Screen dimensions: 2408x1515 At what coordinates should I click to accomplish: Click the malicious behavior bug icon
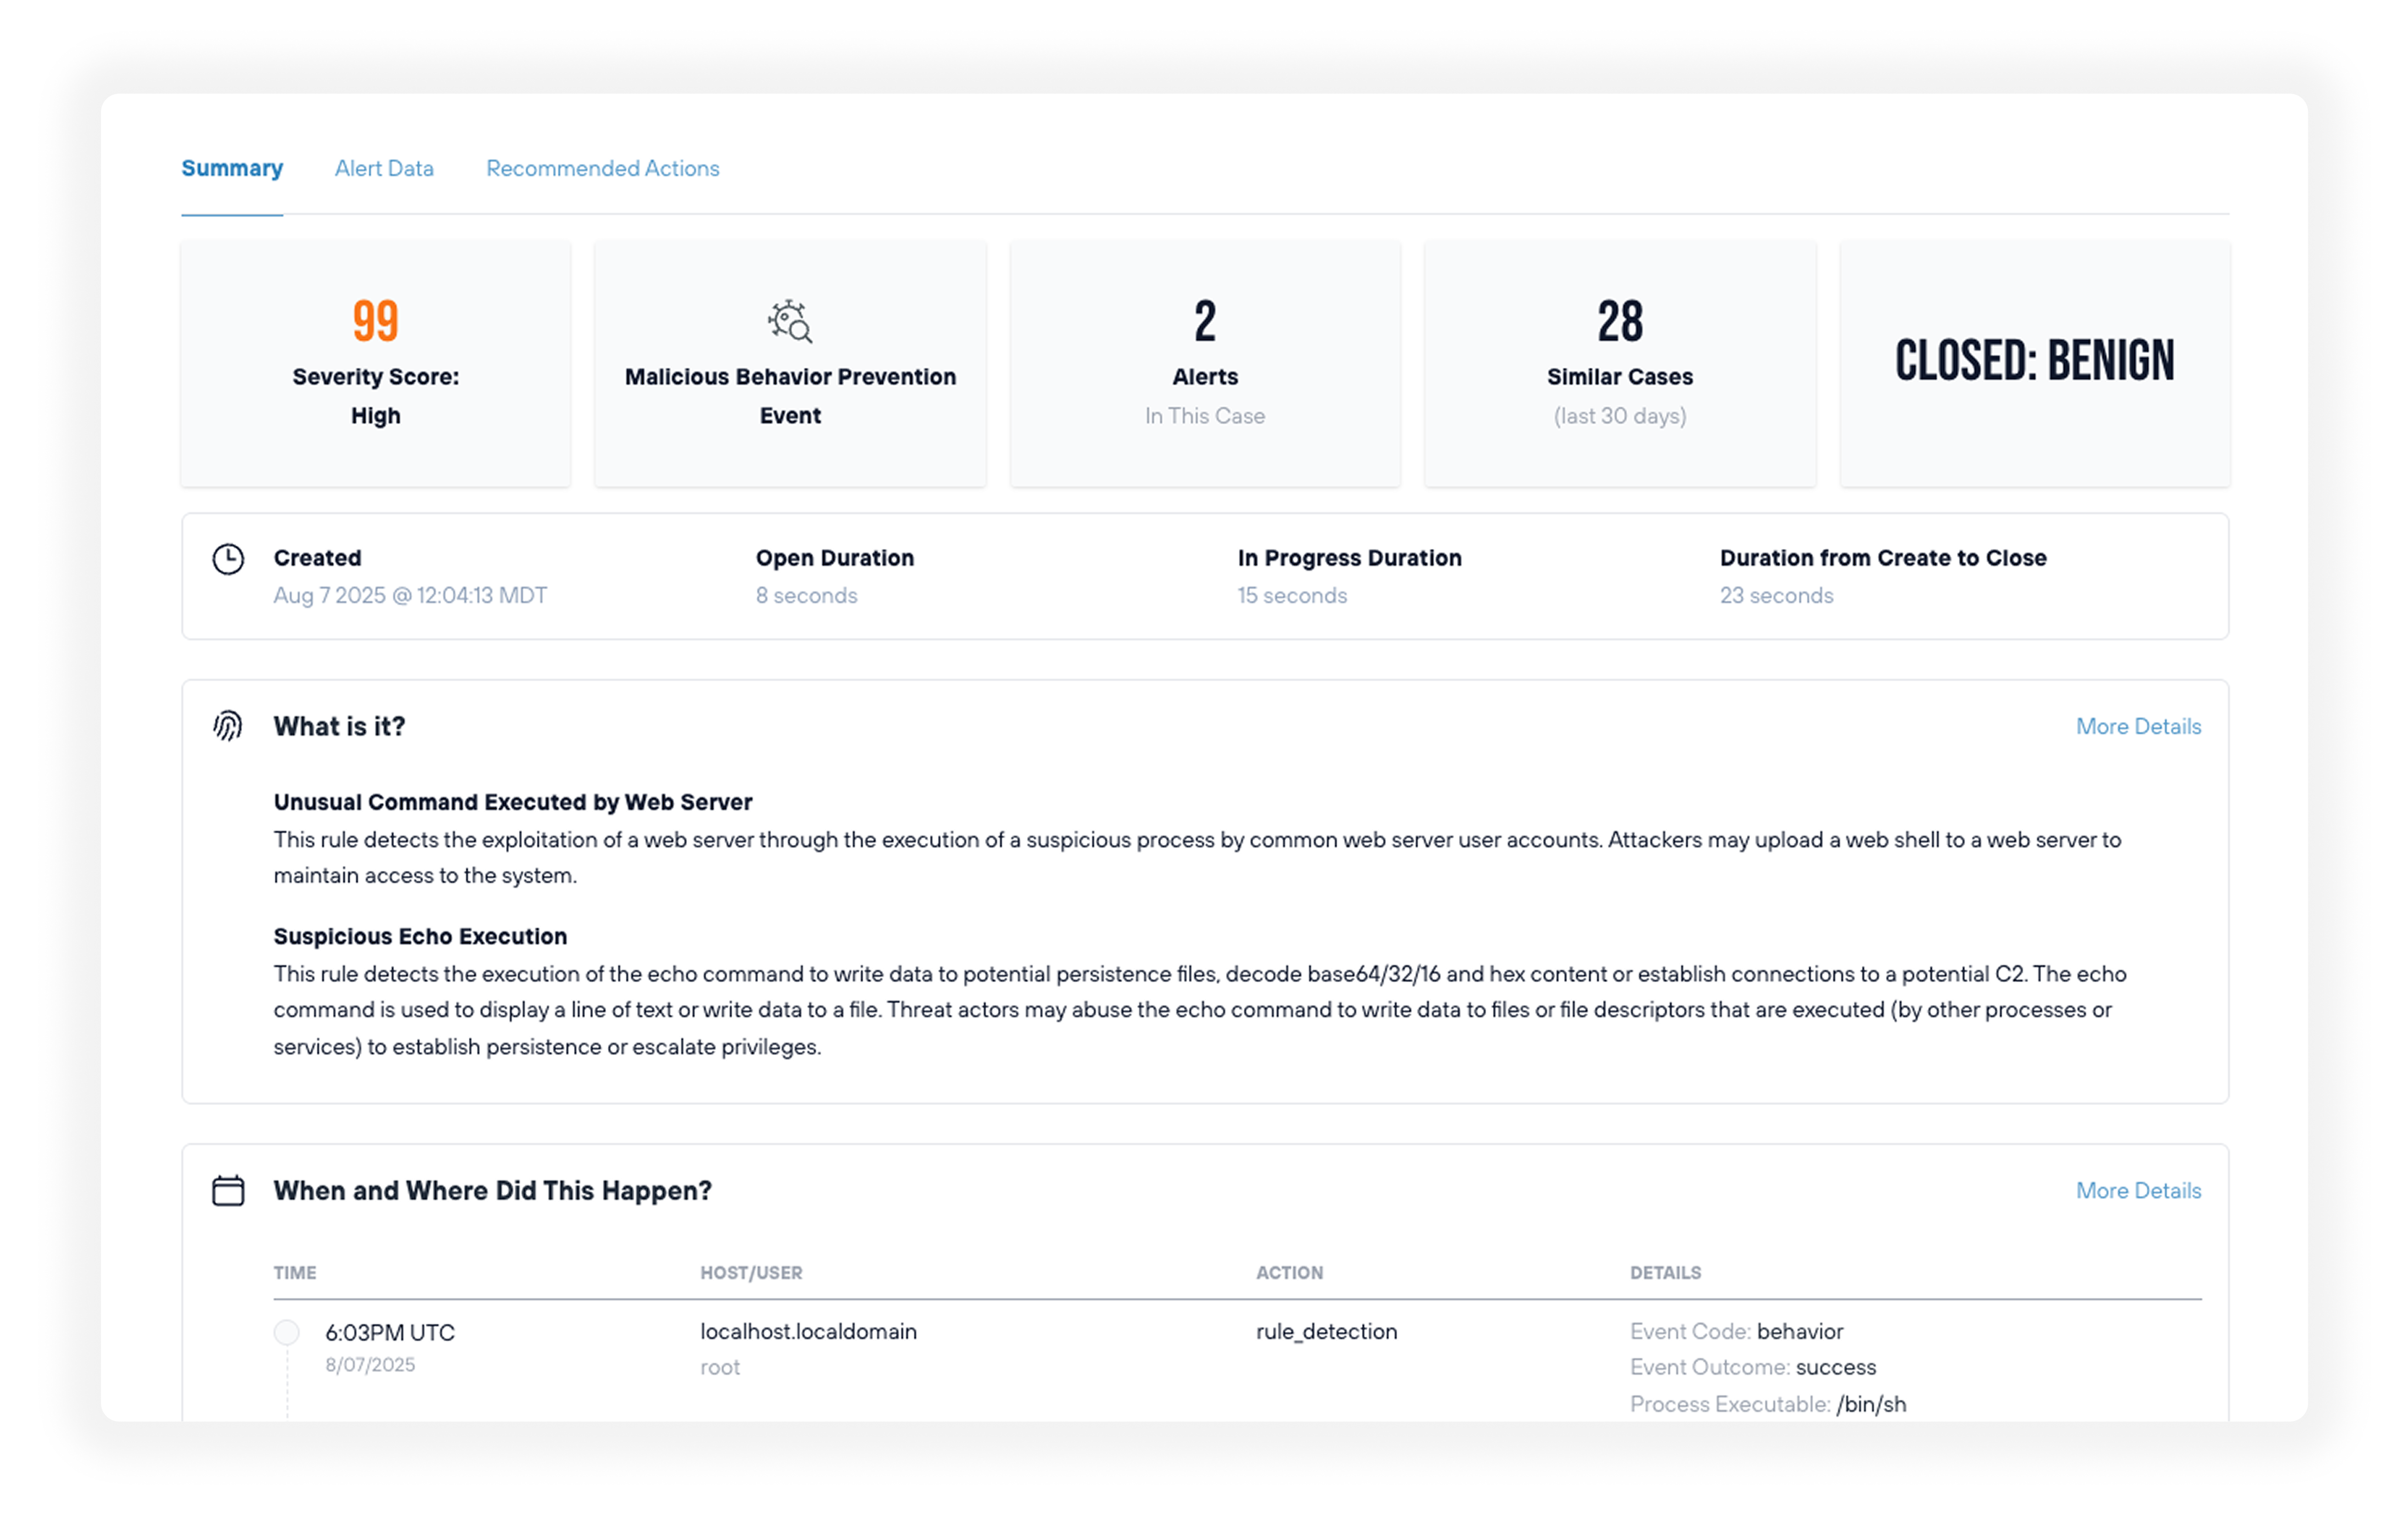click(790, 321)
